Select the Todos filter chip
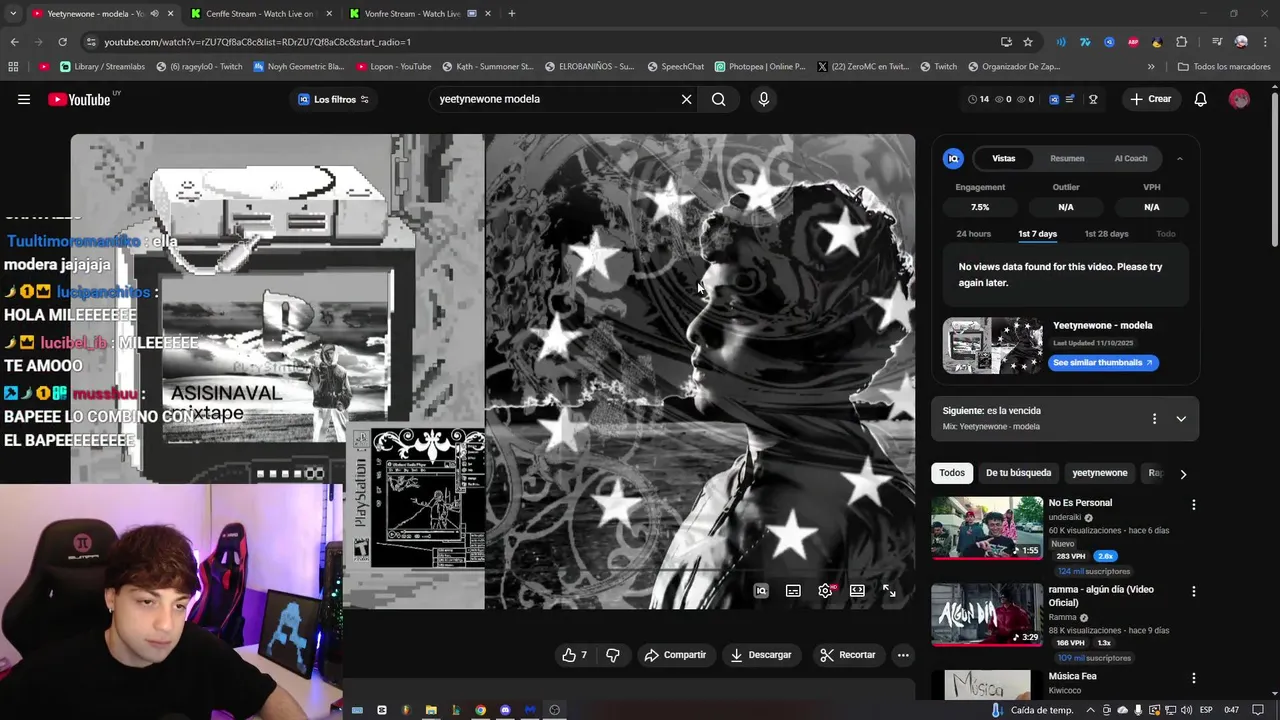The height and width of the screenshot is (720, 1280). [952, 473]
